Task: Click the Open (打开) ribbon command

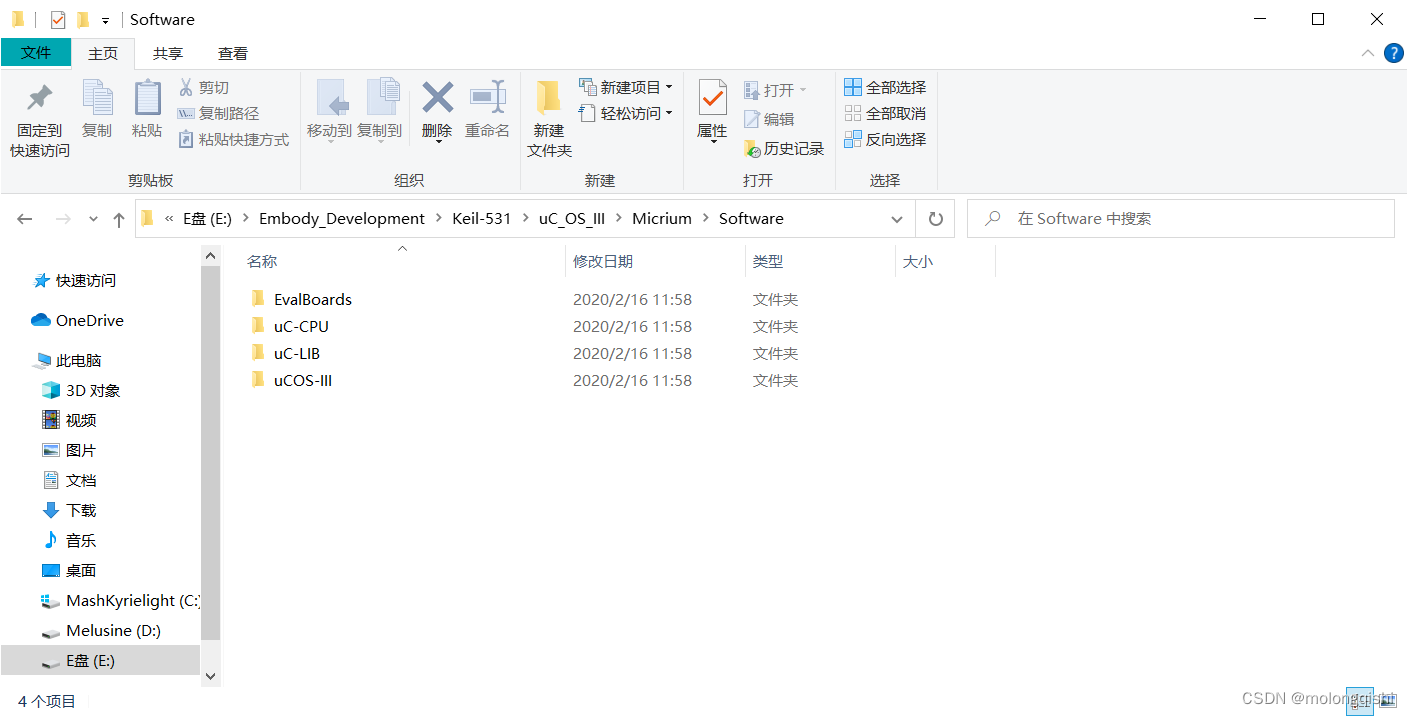Action: point(775,90)
